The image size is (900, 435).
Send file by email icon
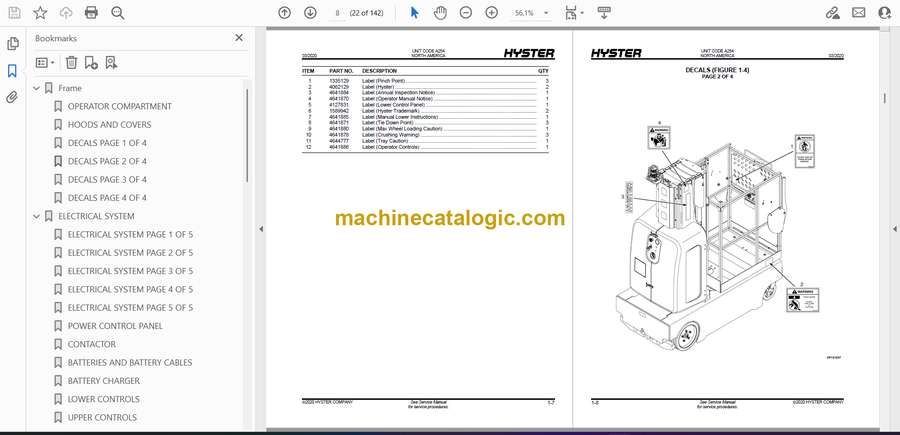859,13
